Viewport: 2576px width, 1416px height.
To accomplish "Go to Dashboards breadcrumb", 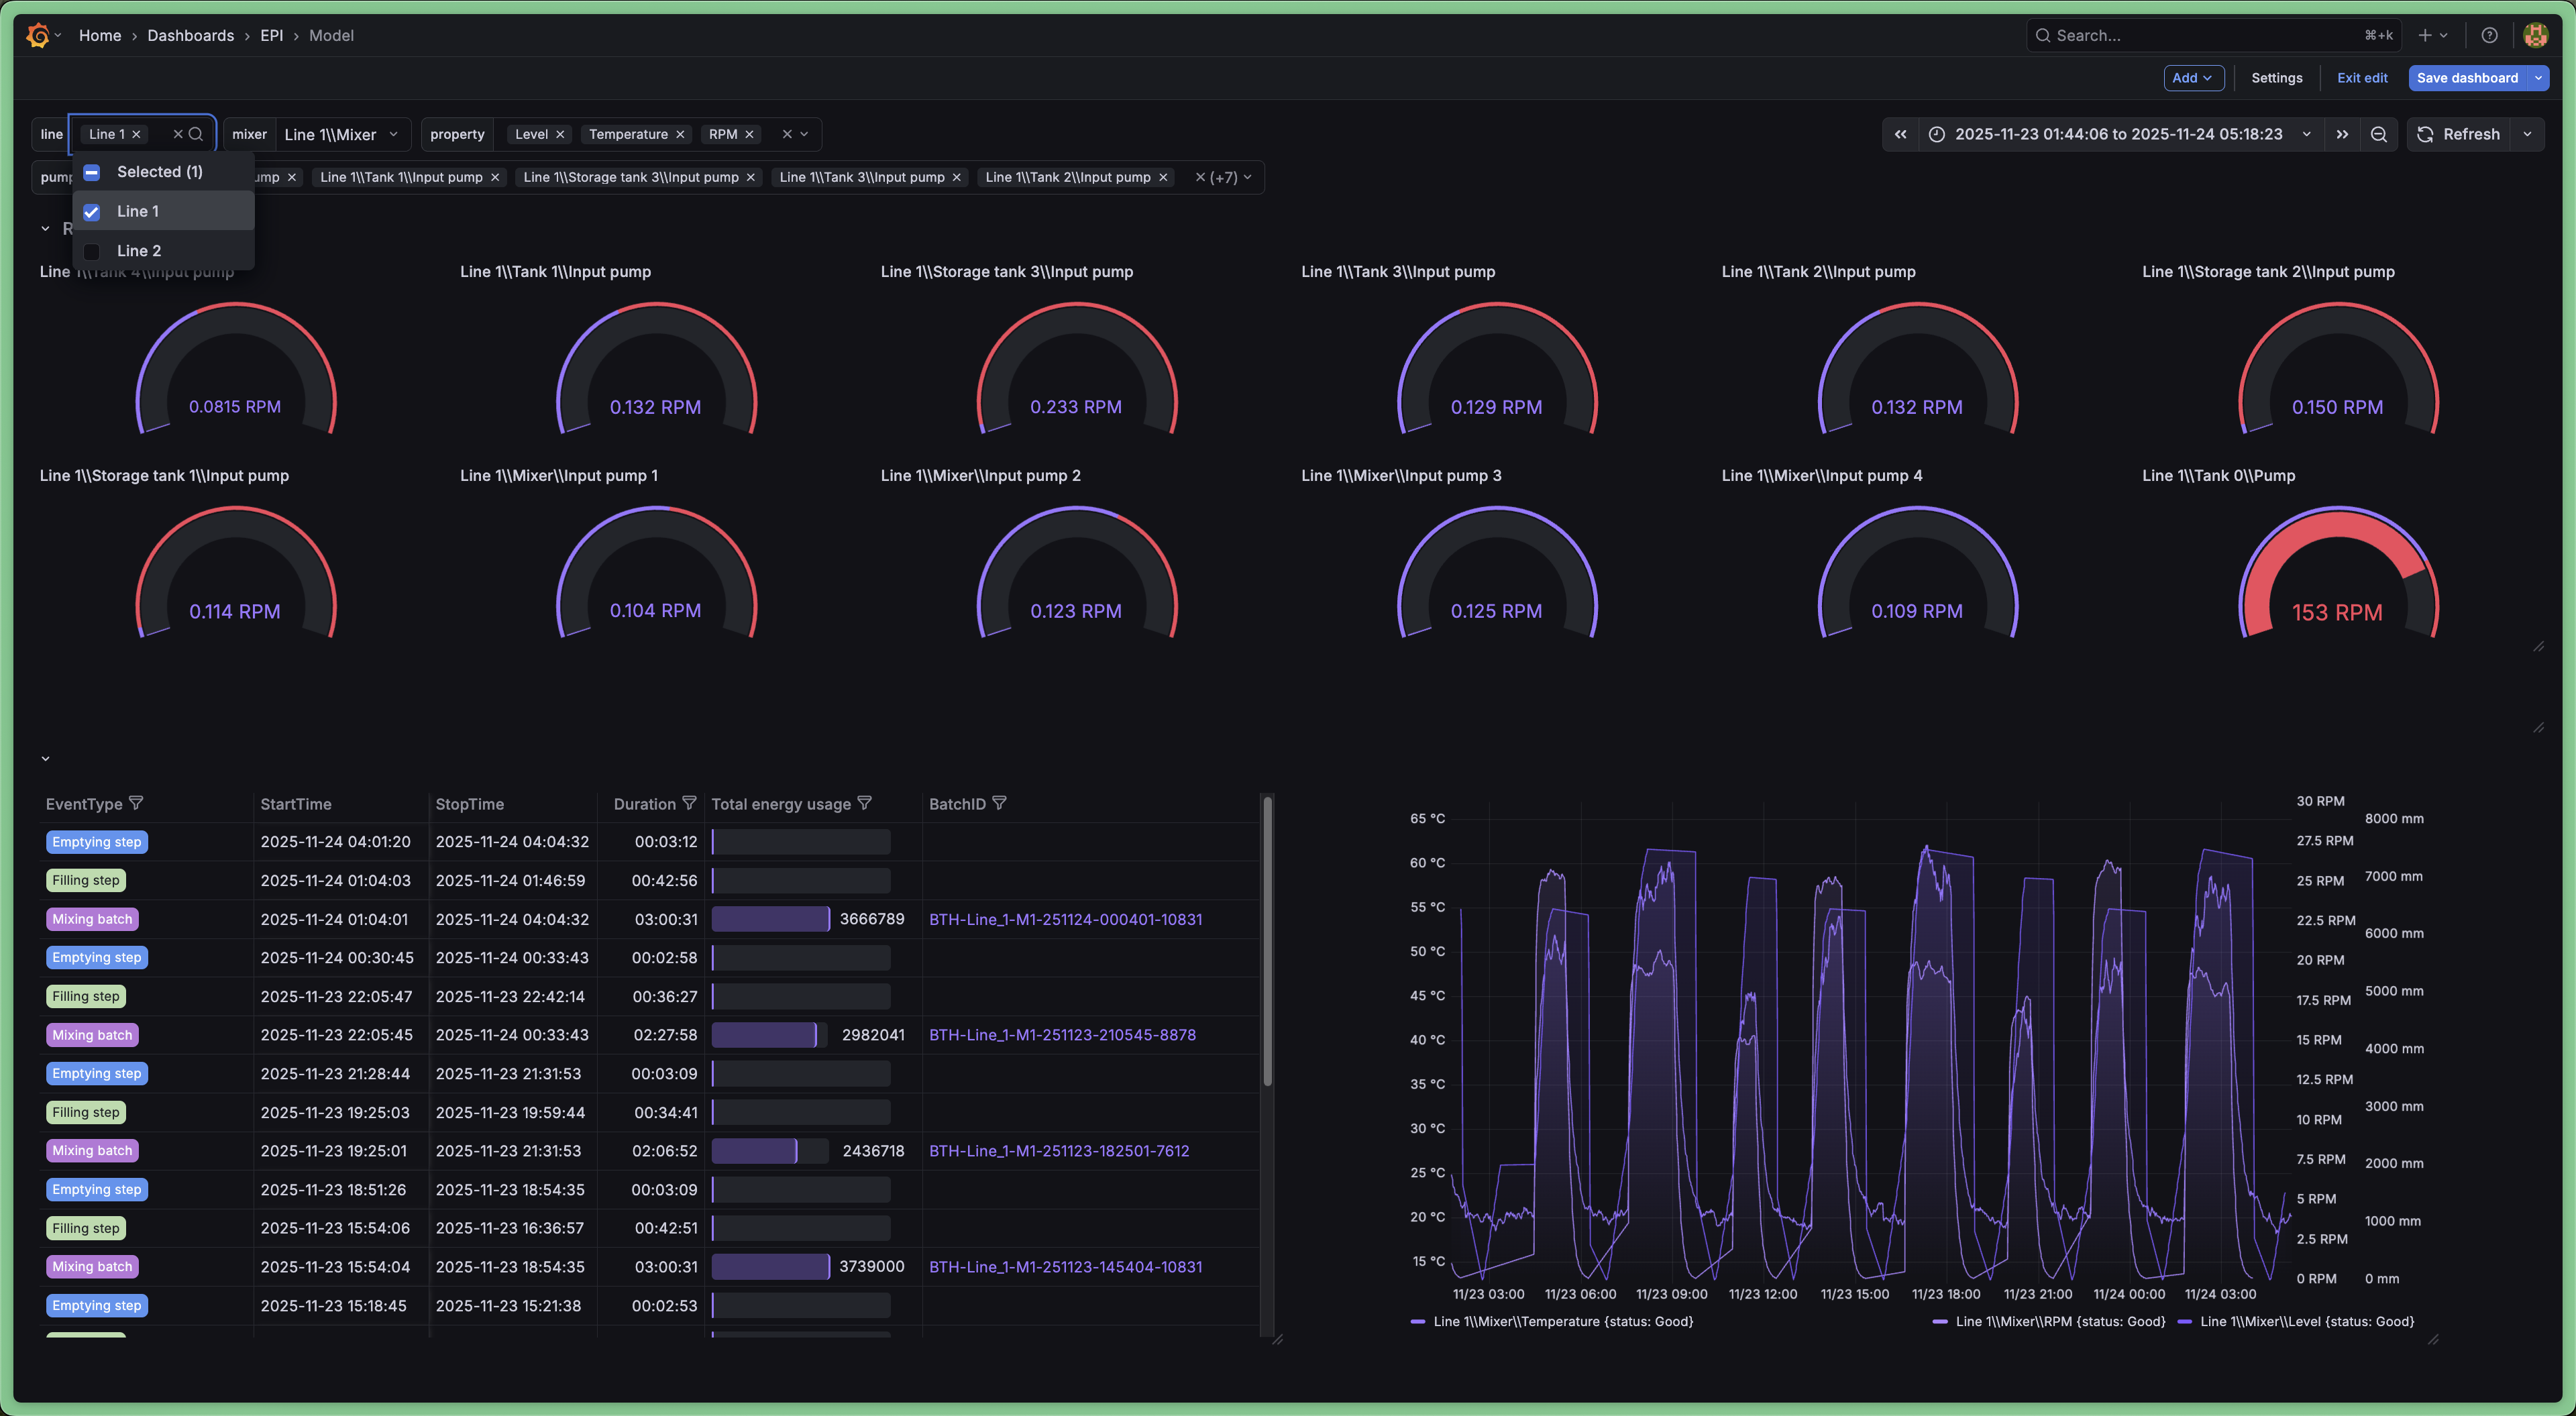I will 190,35.
